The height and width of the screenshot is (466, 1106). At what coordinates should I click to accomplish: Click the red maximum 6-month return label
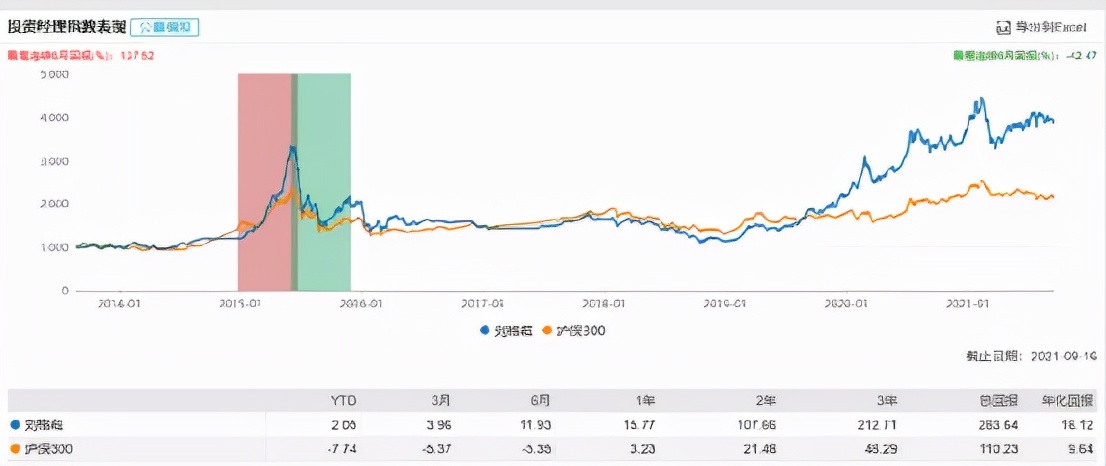(x=80, y=56)
